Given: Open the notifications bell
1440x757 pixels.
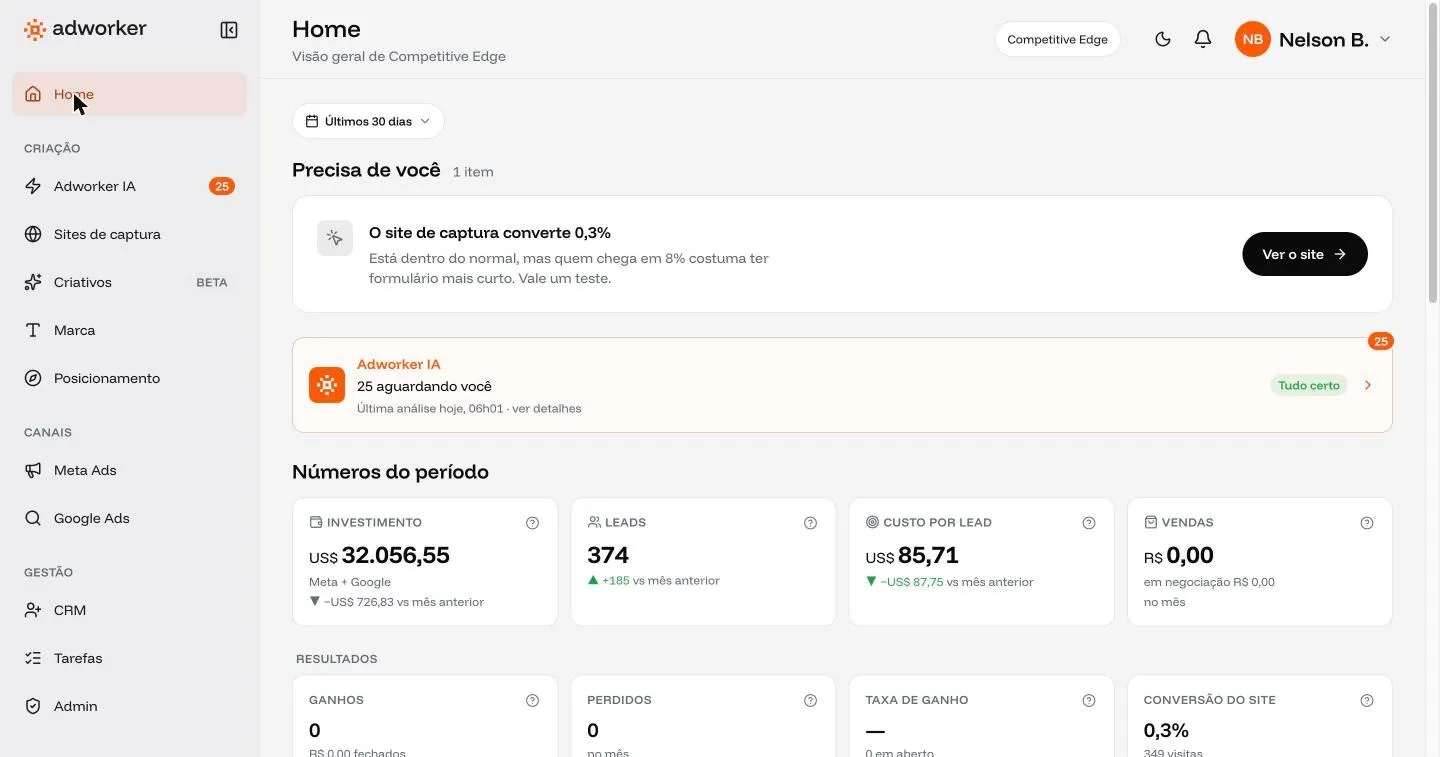Looking at the screenshot, I should click(1203, 39).
